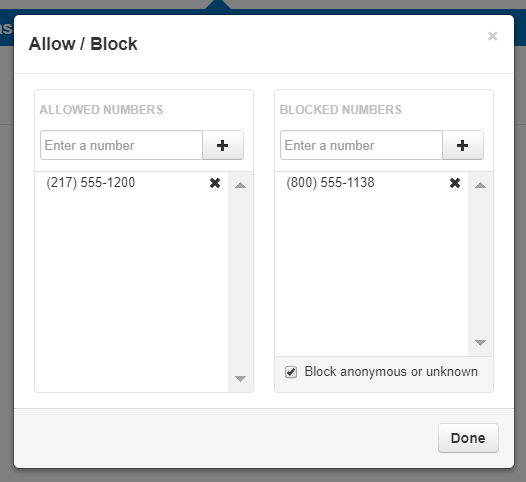Select (800) 555-1138 in blocked list
Screen dimensions: 526x482
[x=330, y=183]
